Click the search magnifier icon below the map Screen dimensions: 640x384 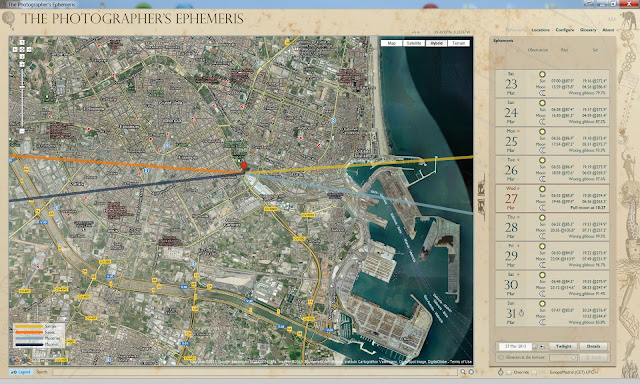(463, 372)
